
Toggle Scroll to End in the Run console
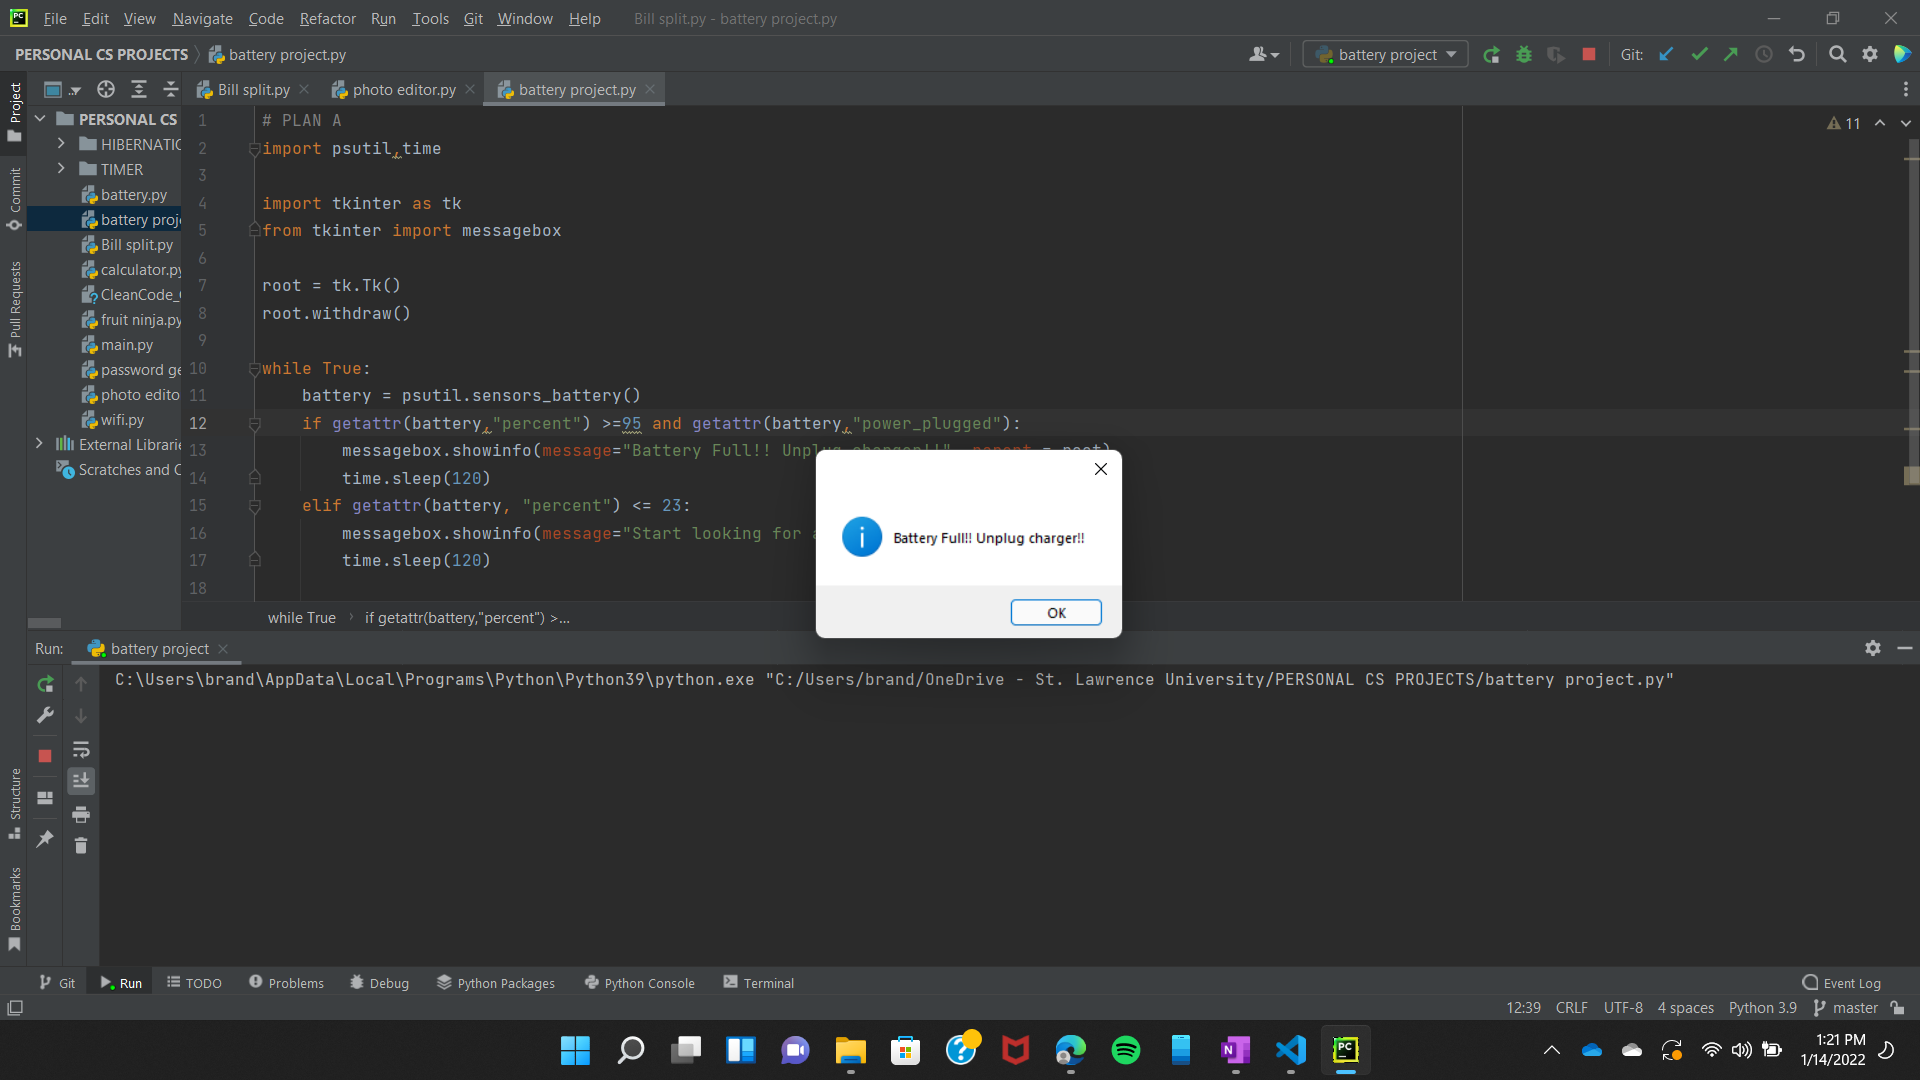pos(81,781)
